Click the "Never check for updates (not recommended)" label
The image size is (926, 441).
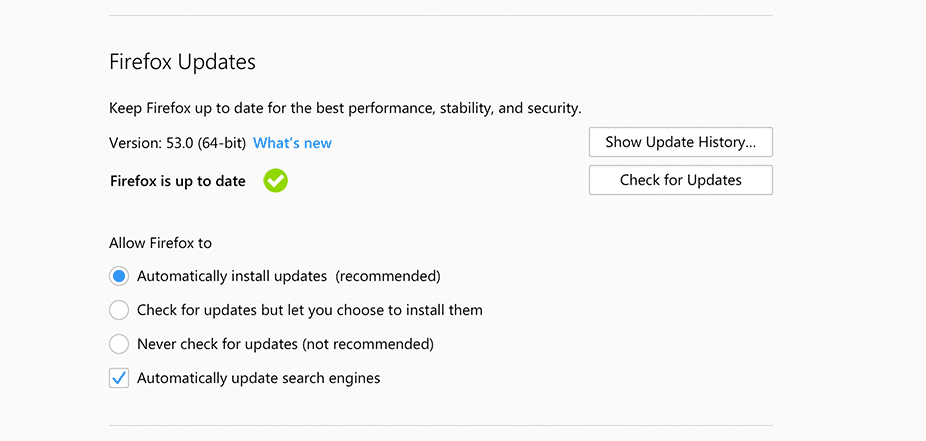[285, 344]
